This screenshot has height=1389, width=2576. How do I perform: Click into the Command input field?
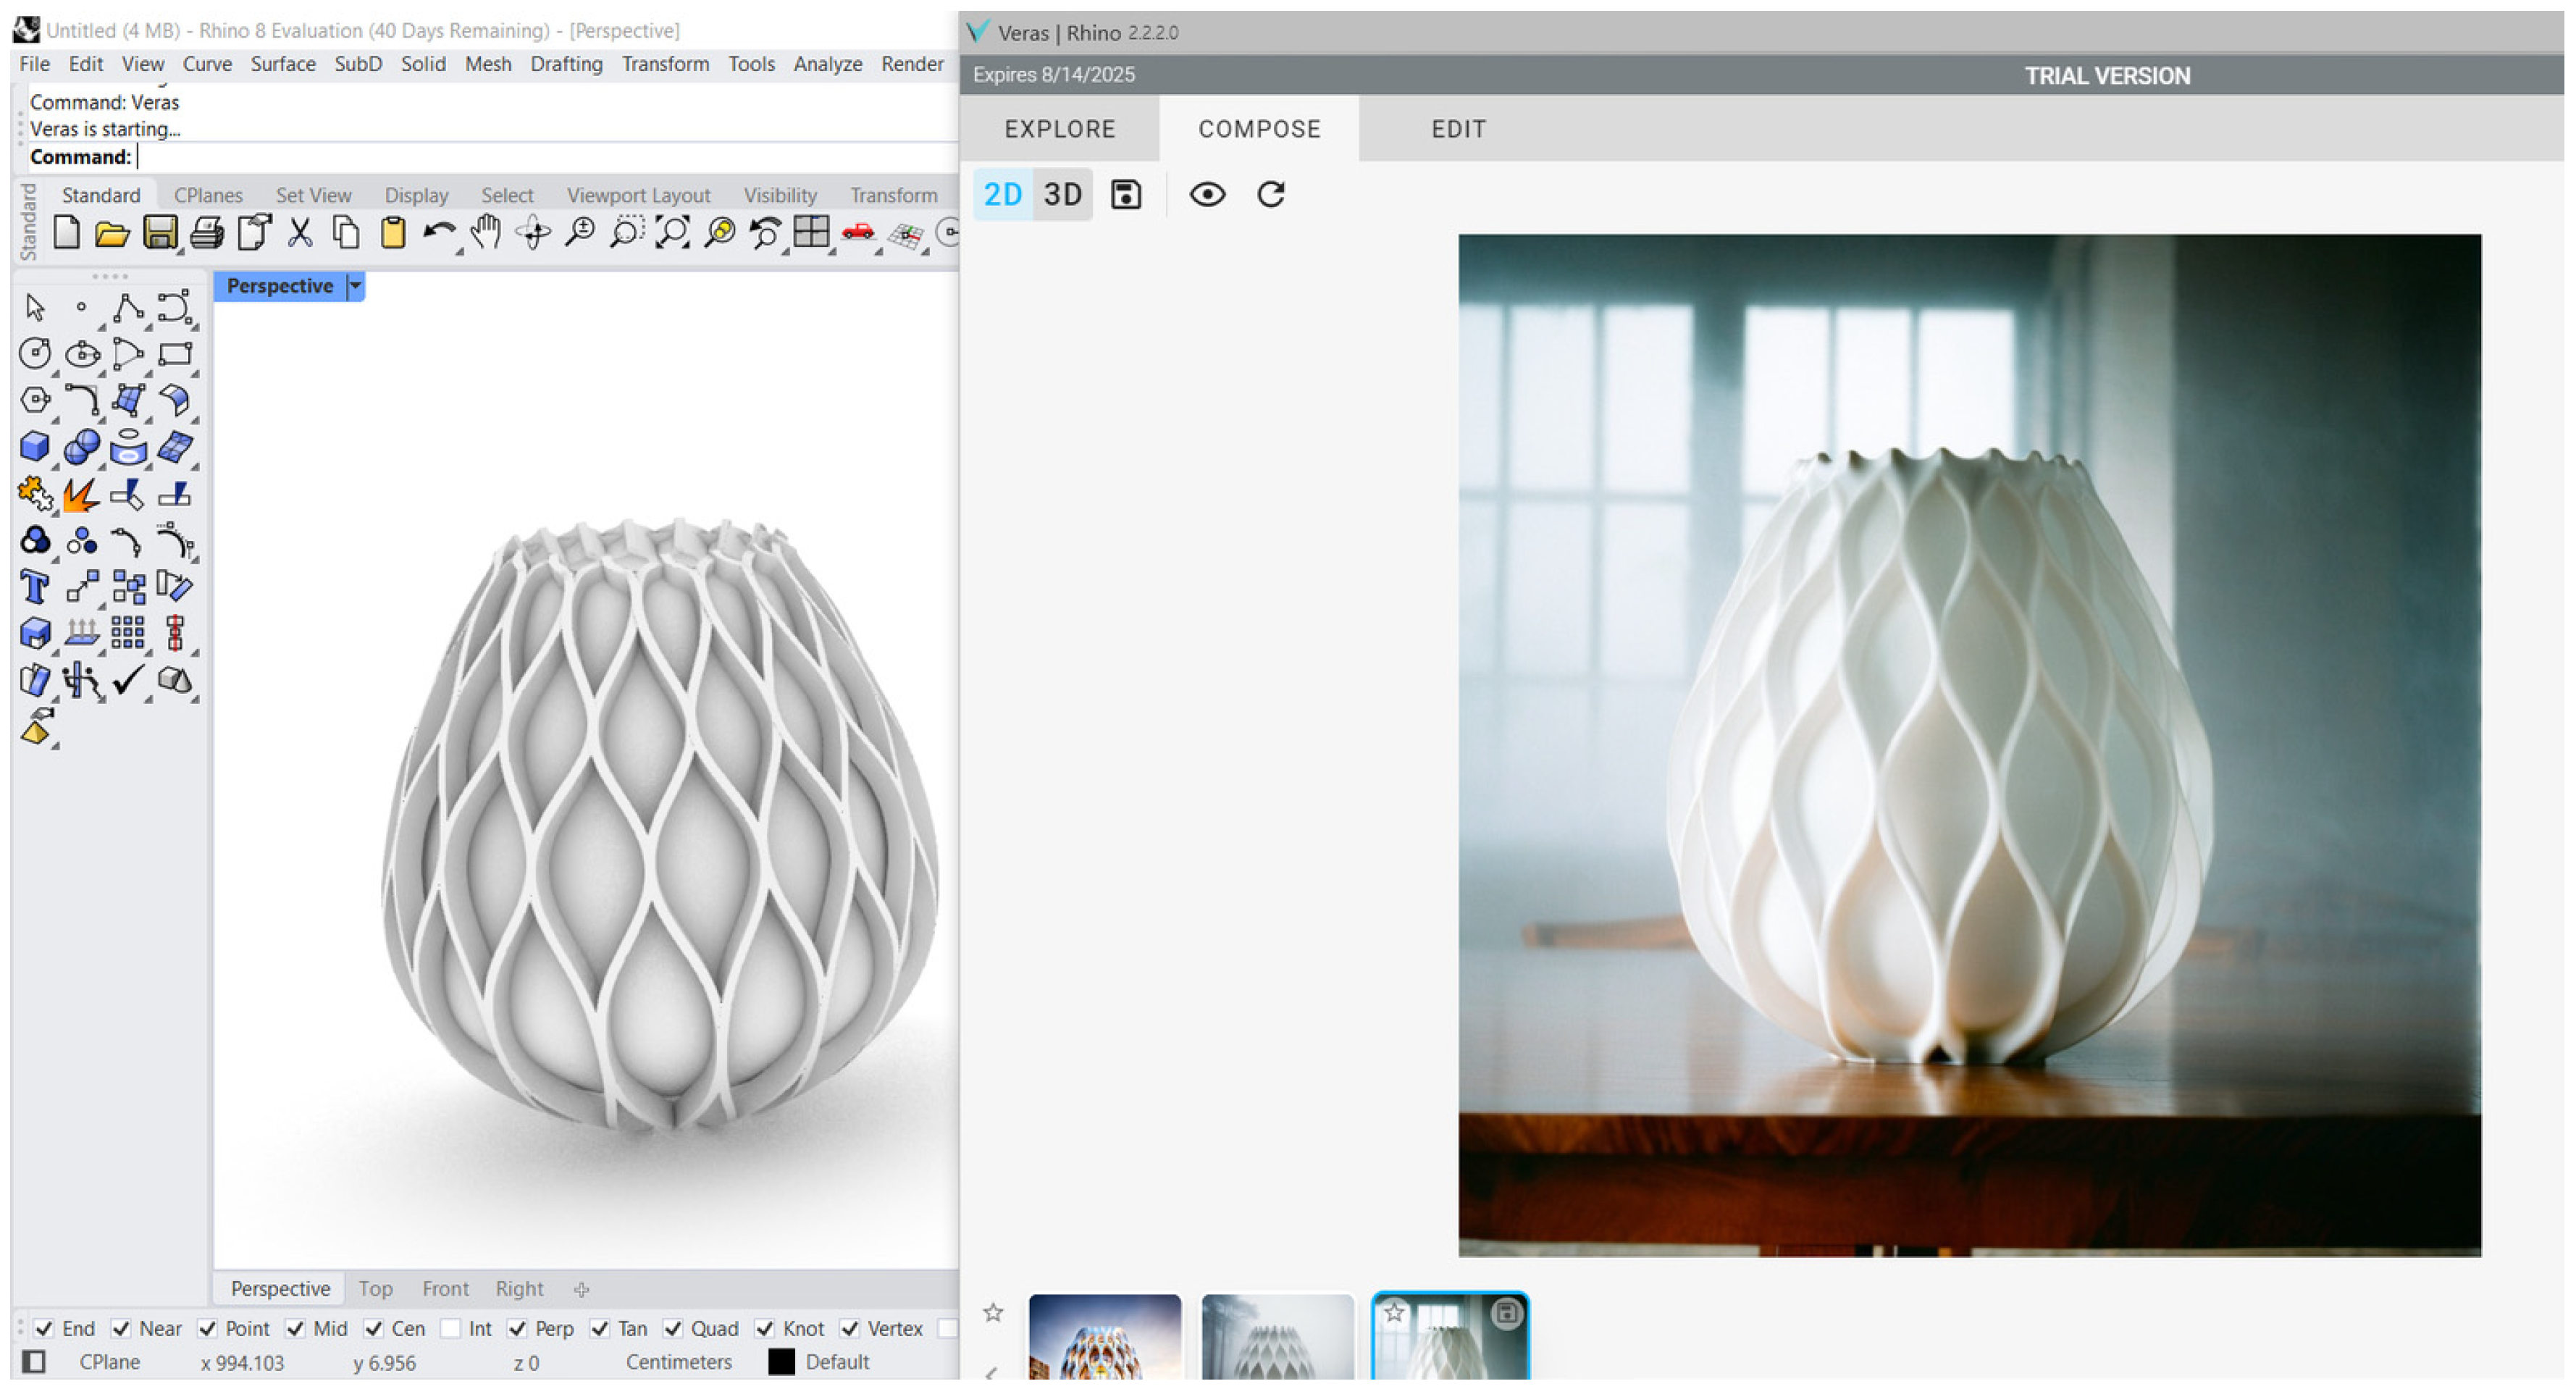coord(545,157)
